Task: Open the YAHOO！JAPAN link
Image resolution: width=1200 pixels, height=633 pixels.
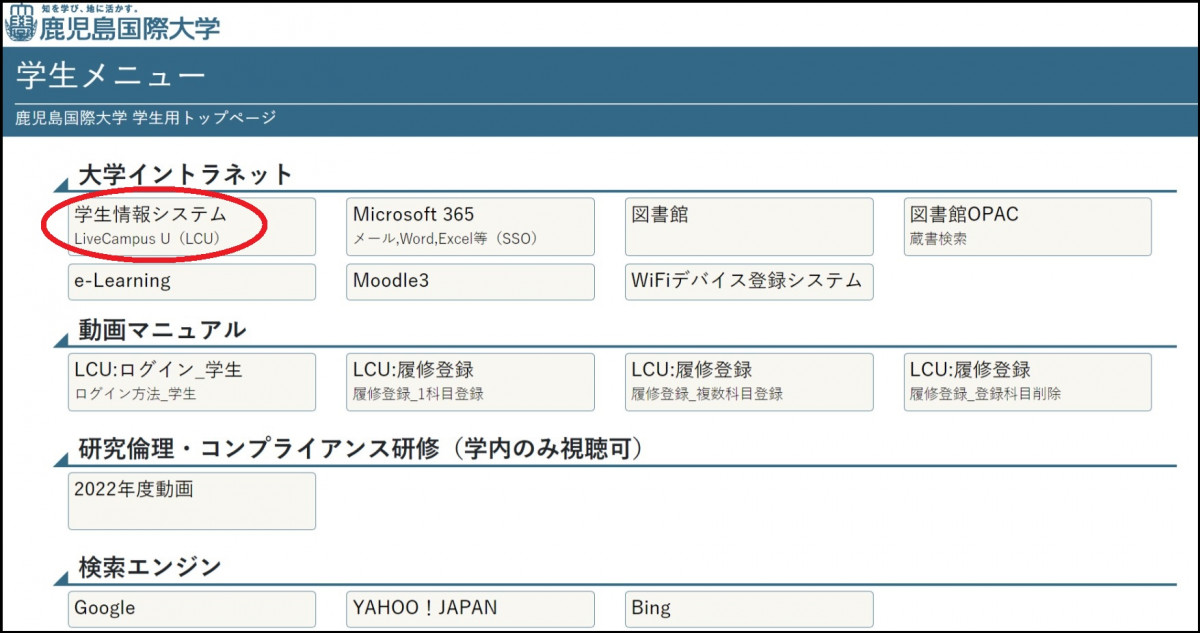Action: pyautogui.click(x=470, y=609)
